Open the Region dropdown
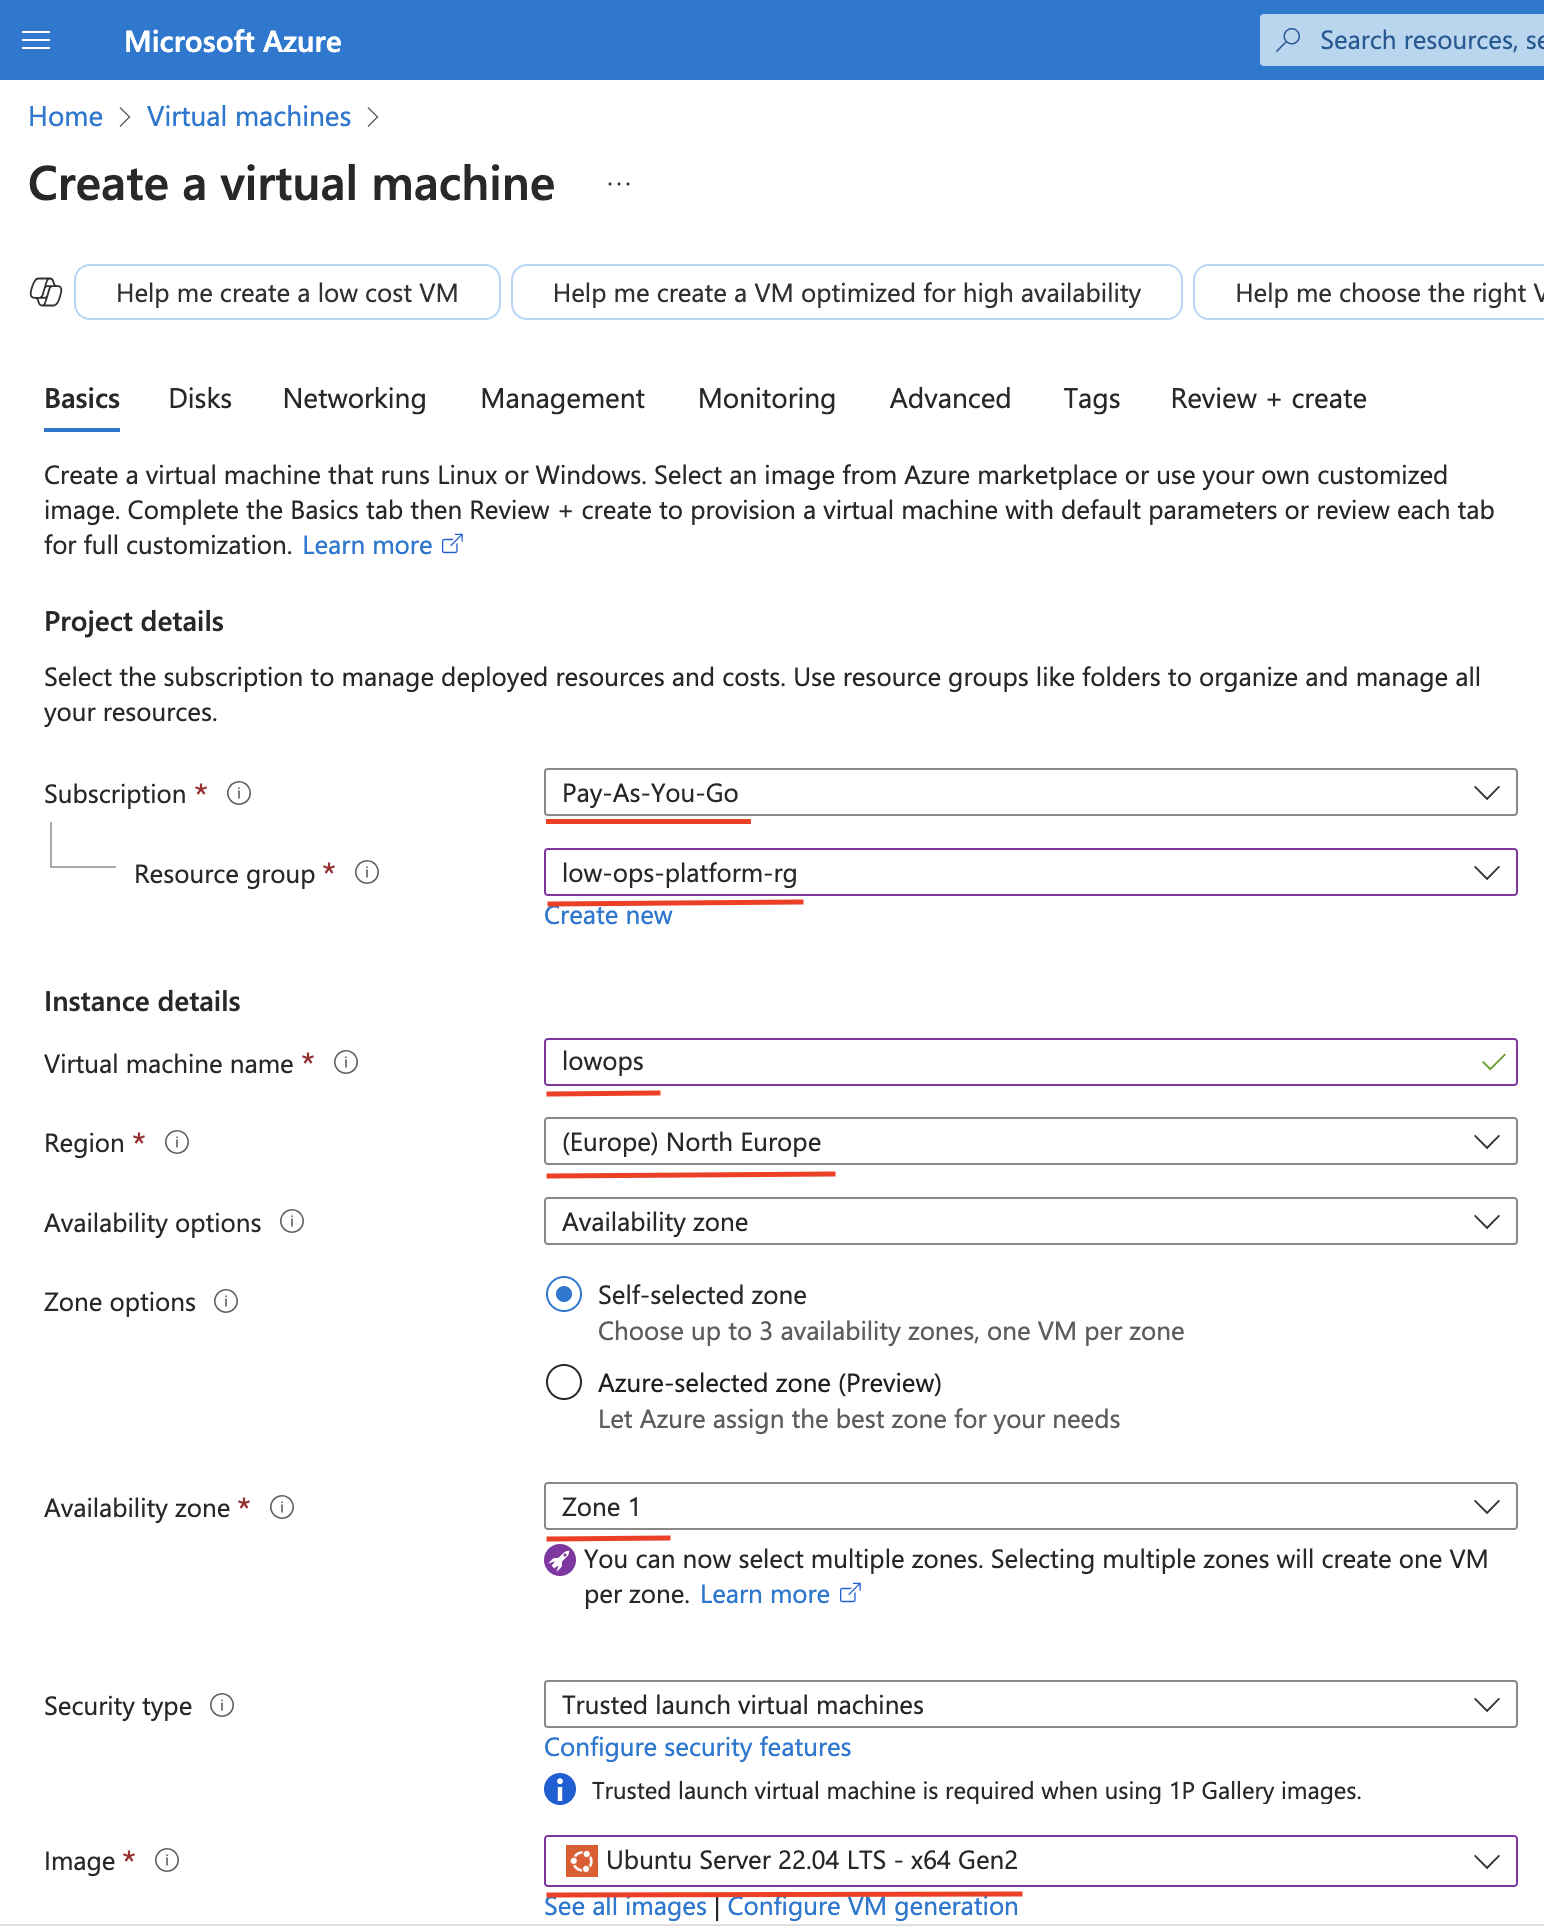Screen dimensions: 1544x1930 tap(1031, 1141)
